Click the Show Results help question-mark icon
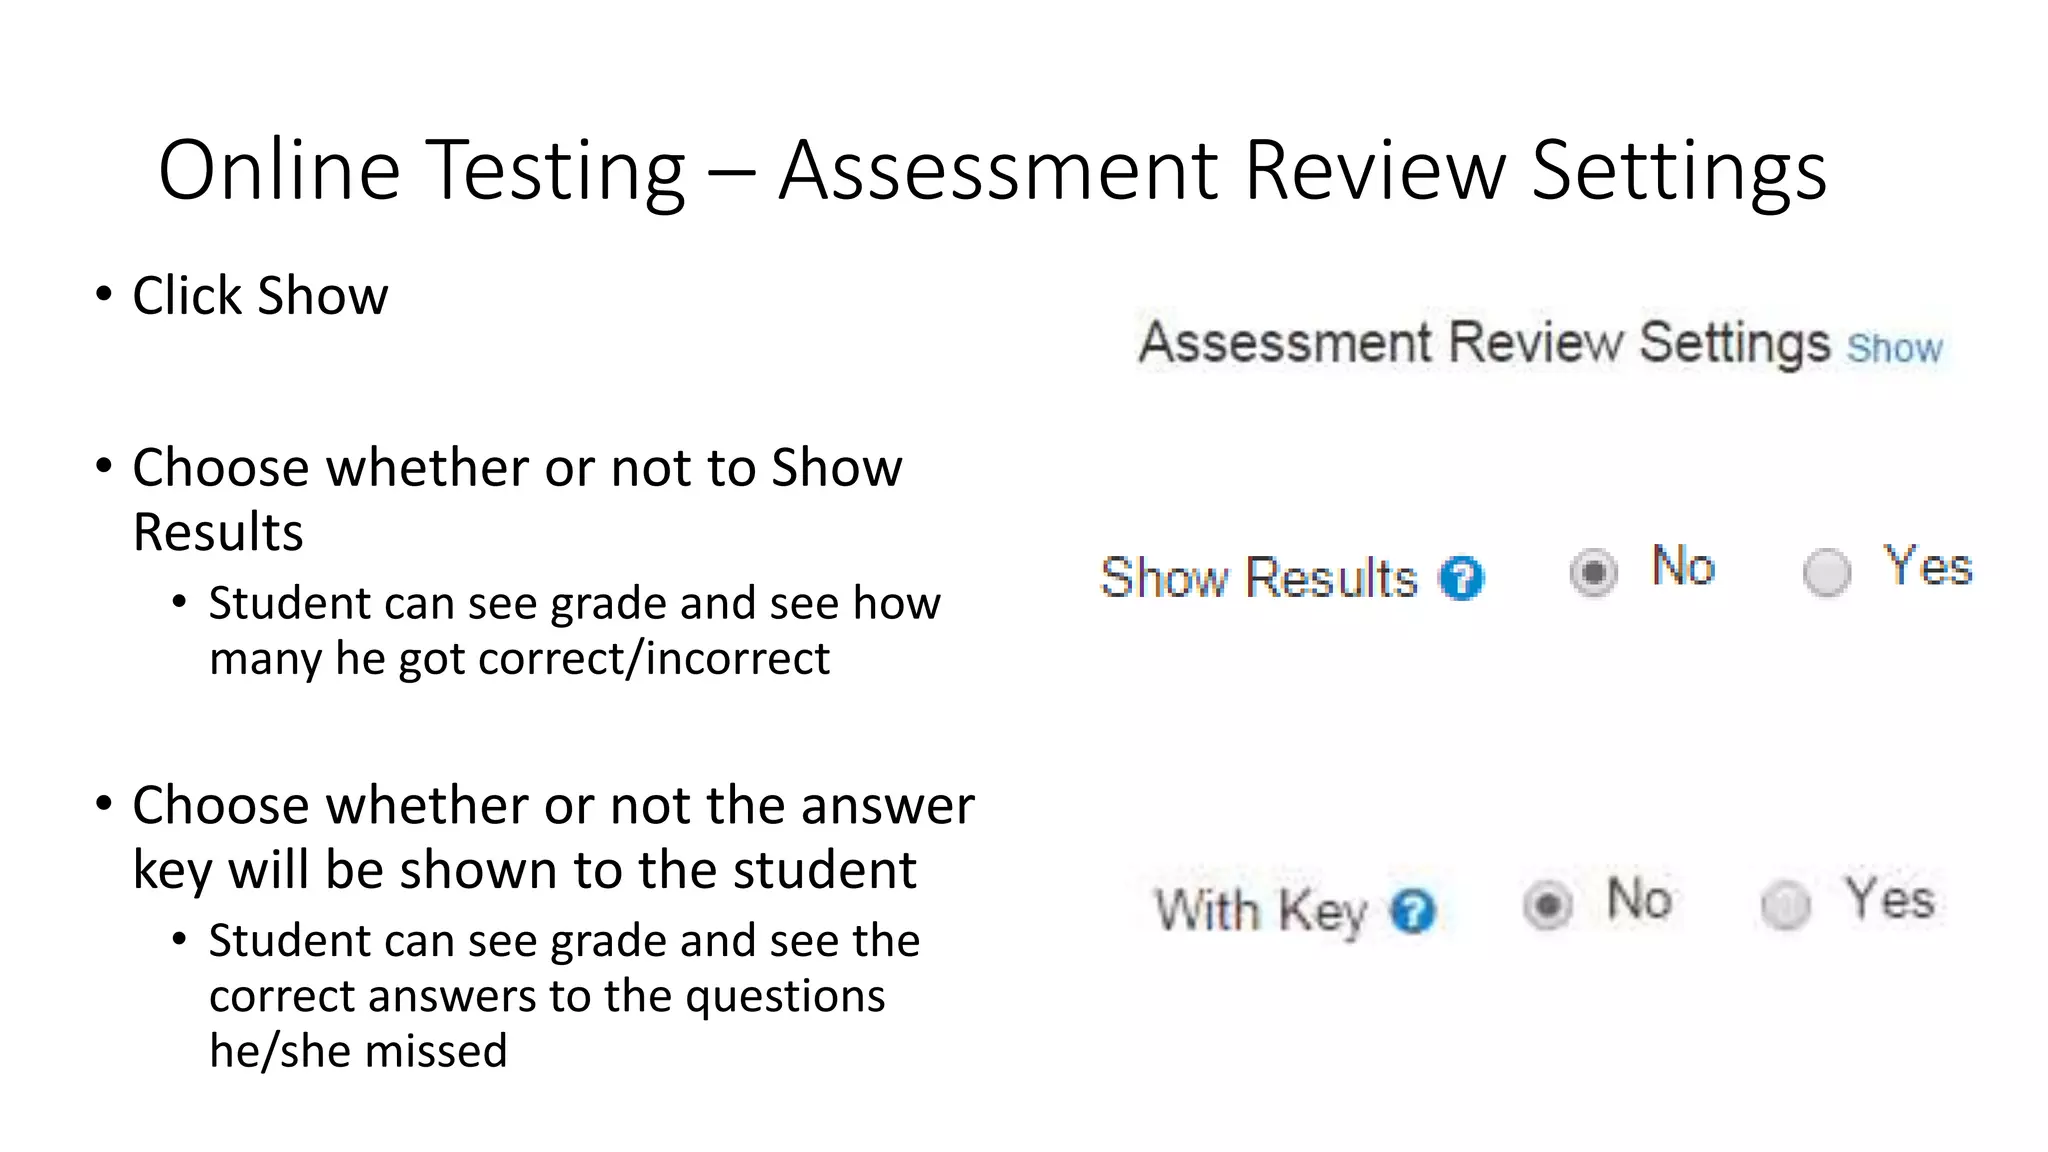 point(1461,578)
